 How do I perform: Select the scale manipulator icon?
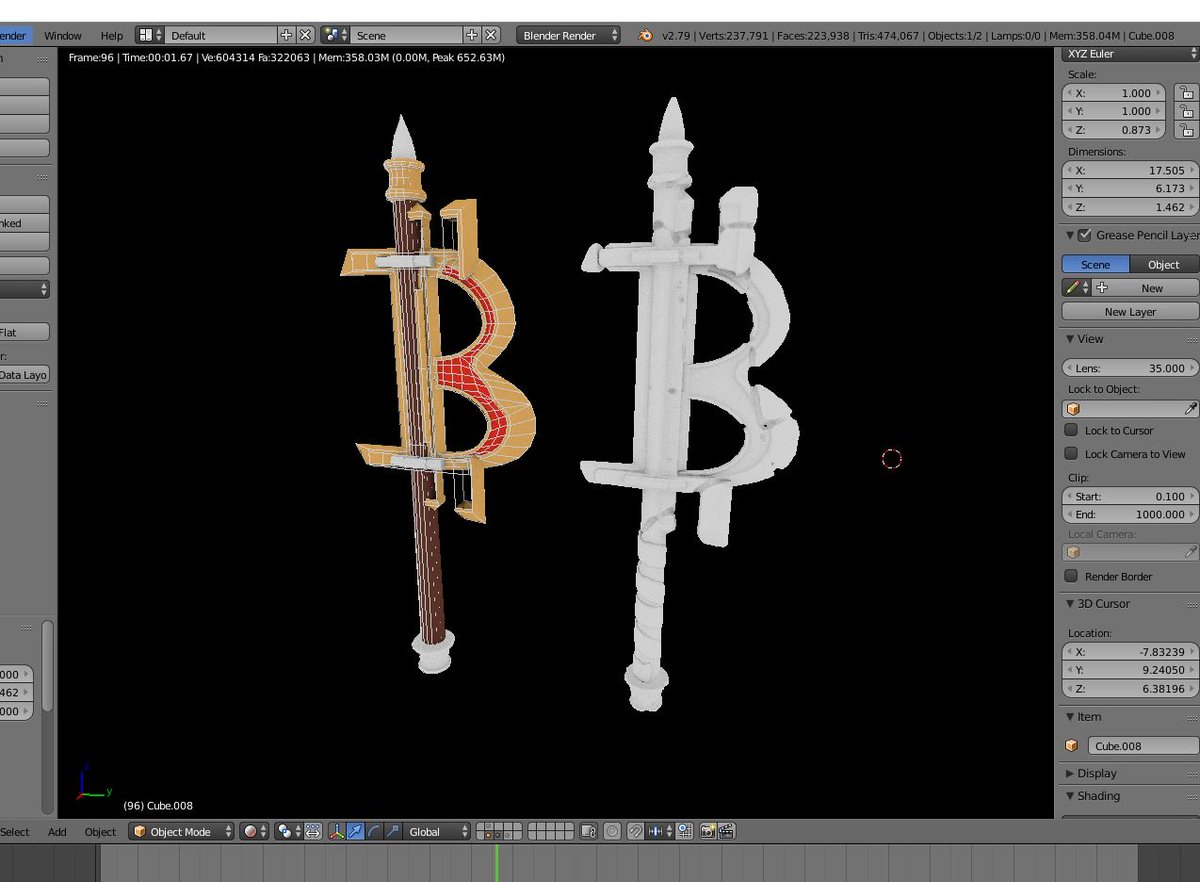pyautogui.click(x=393, y=831)
